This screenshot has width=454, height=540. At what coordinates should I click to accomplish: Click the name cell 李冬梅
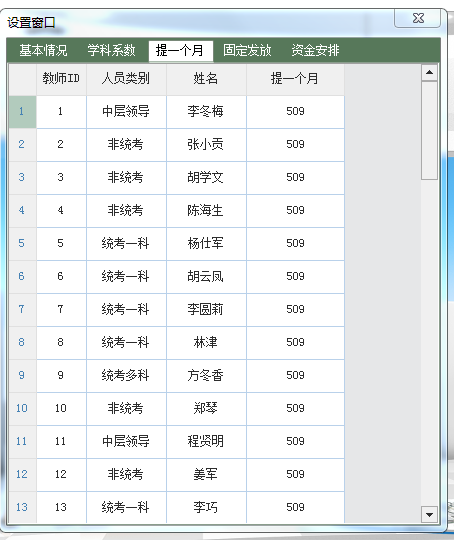click(206, 112)
